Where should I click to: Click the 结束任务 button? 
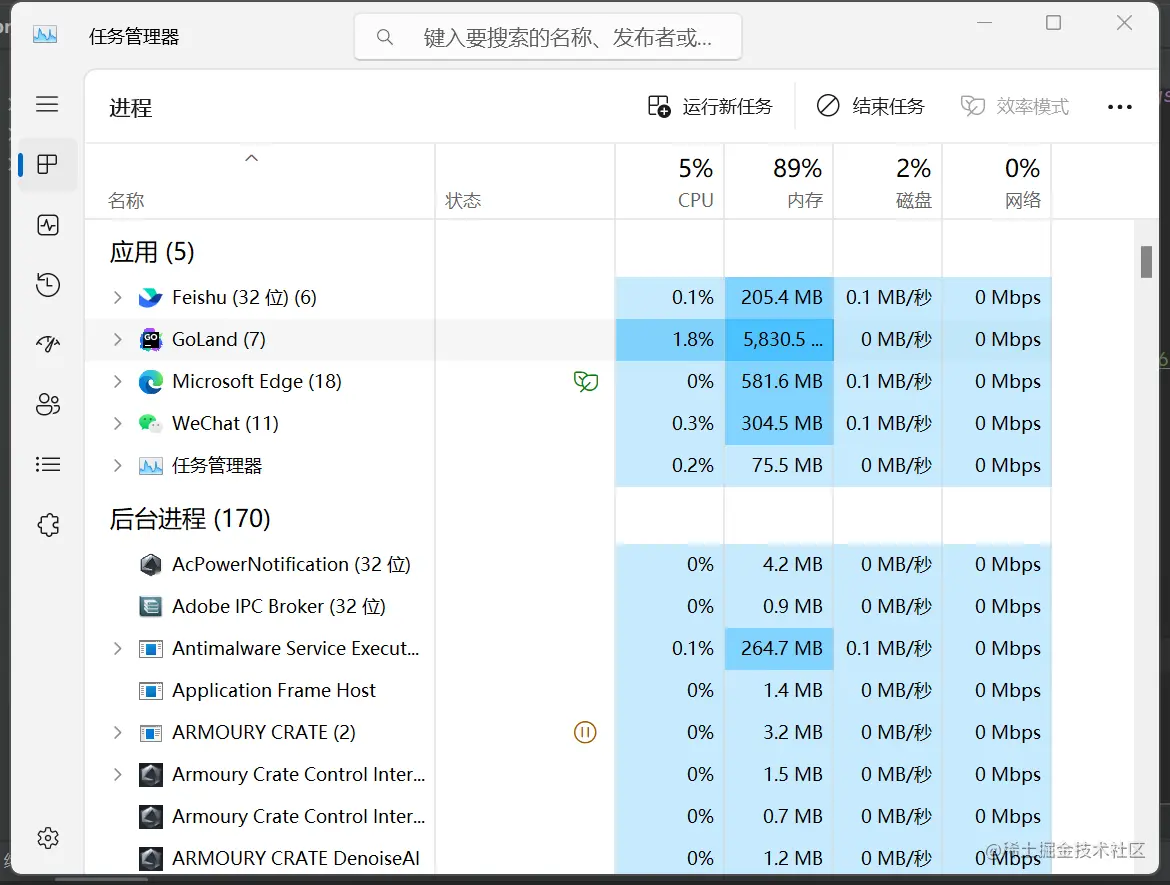pyautogui.click(x=870, y=107)
